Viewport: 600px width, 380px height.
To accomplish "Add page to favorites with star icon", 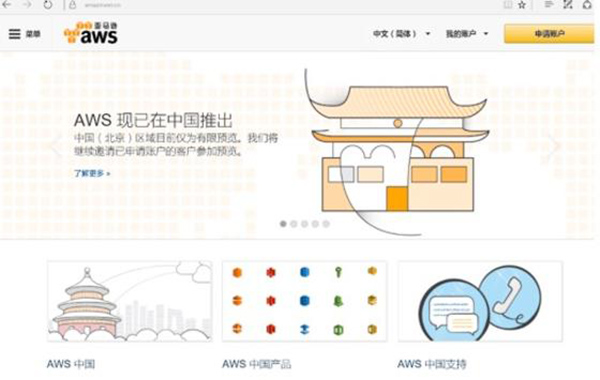I will pyautogui.click(x=522, y=5).
